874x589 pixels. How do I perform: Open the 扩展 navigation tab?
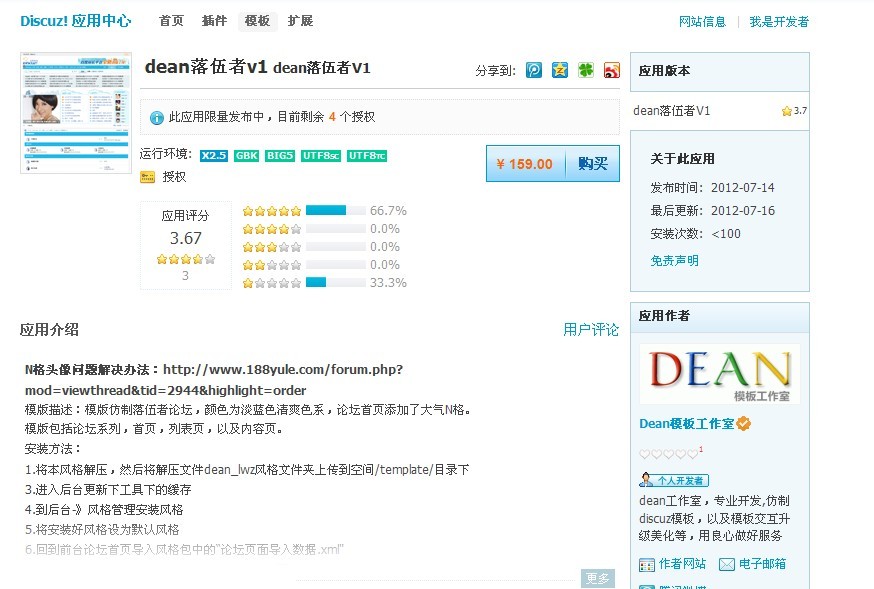point(300,21)
